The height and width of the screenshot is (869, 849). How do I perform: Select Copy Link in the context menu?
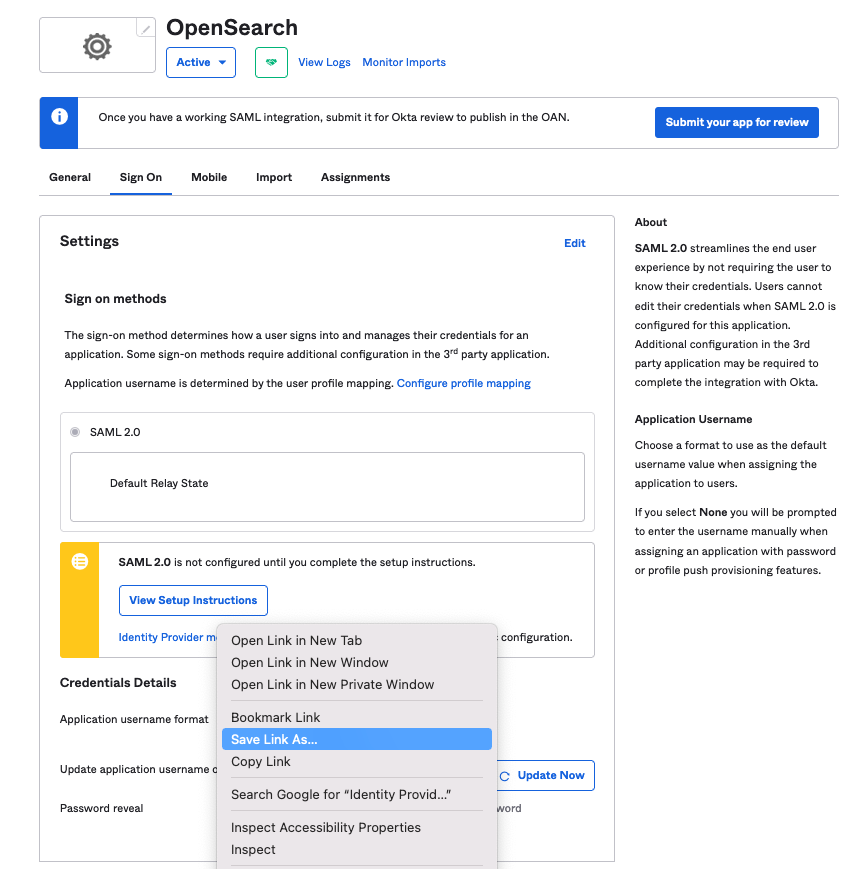(x=259, y=761)
